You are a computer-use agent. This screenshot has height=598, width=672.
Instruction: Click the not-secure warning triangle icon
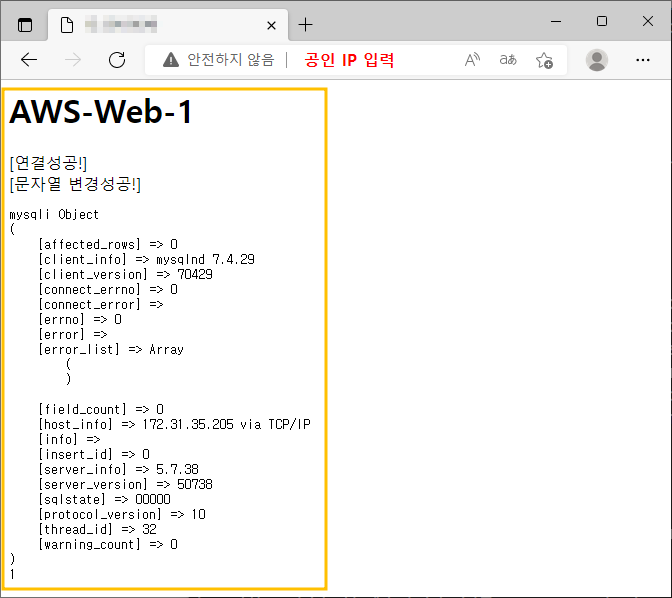pyautogui.click(x=171, y=60)
